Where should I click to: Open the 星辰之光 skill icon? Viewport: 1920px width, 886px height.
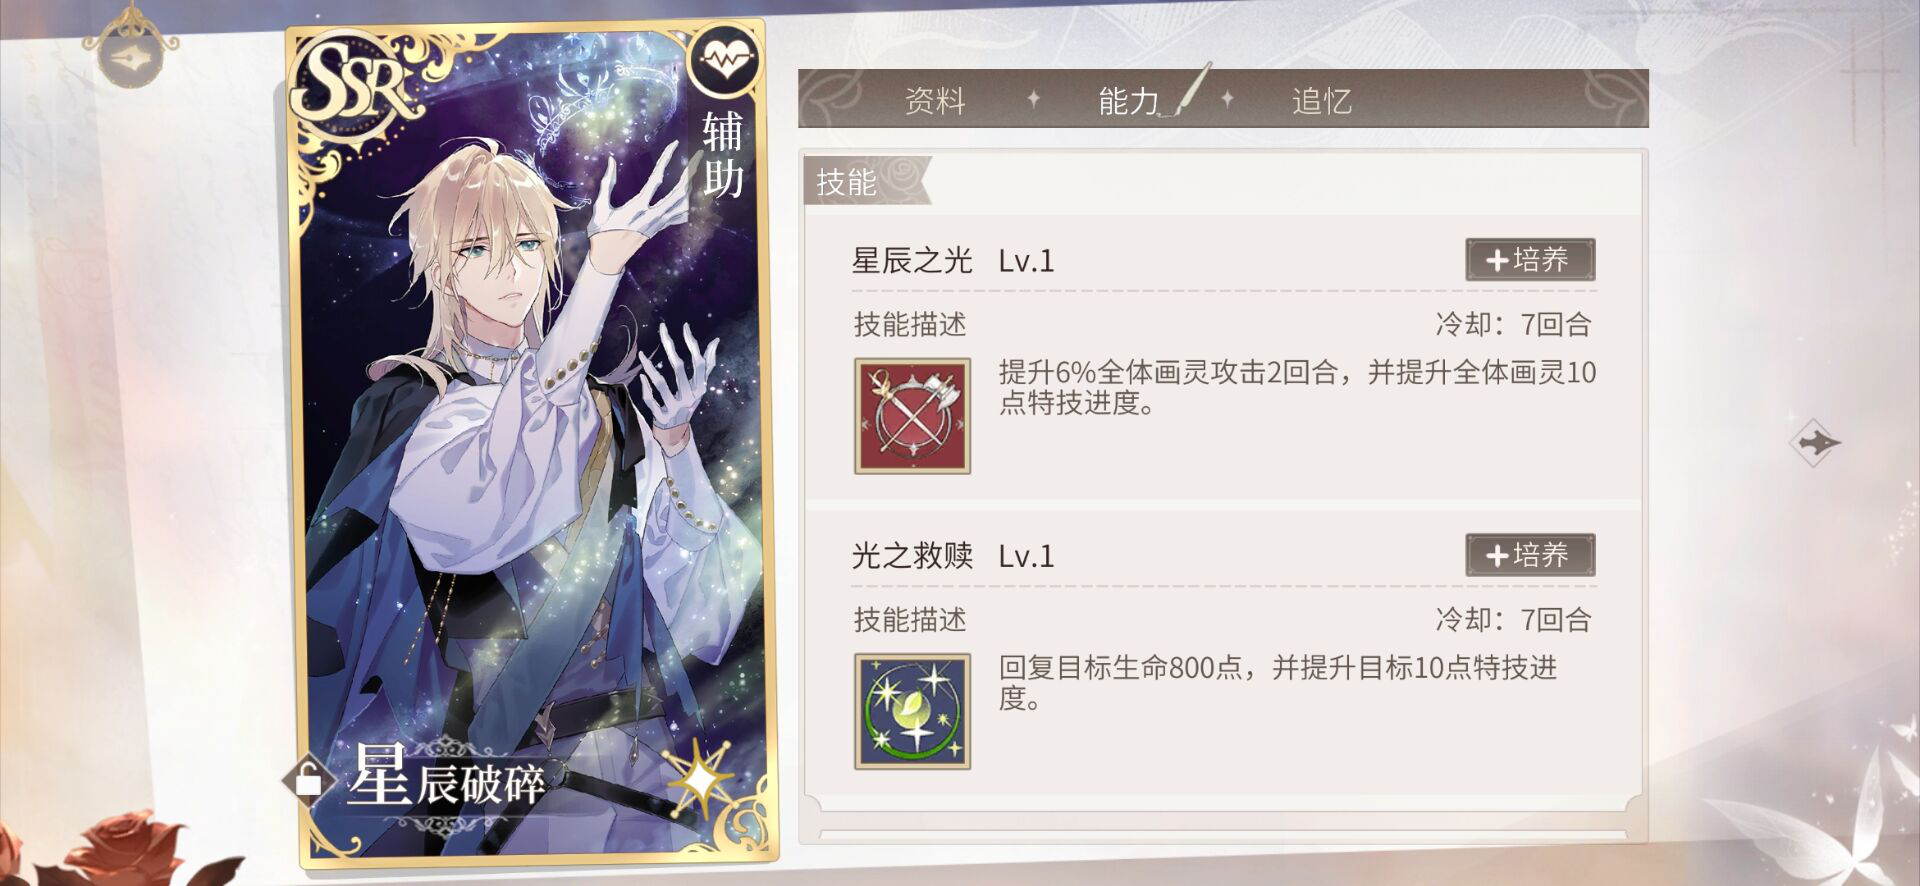[x=912, y=416]
